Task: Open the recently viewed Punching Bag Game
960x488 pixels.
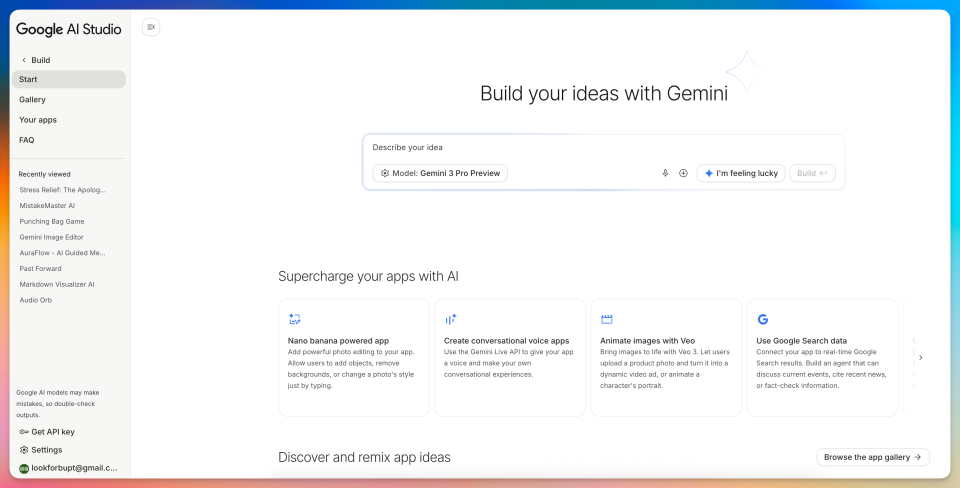Action: pos(52,221)
